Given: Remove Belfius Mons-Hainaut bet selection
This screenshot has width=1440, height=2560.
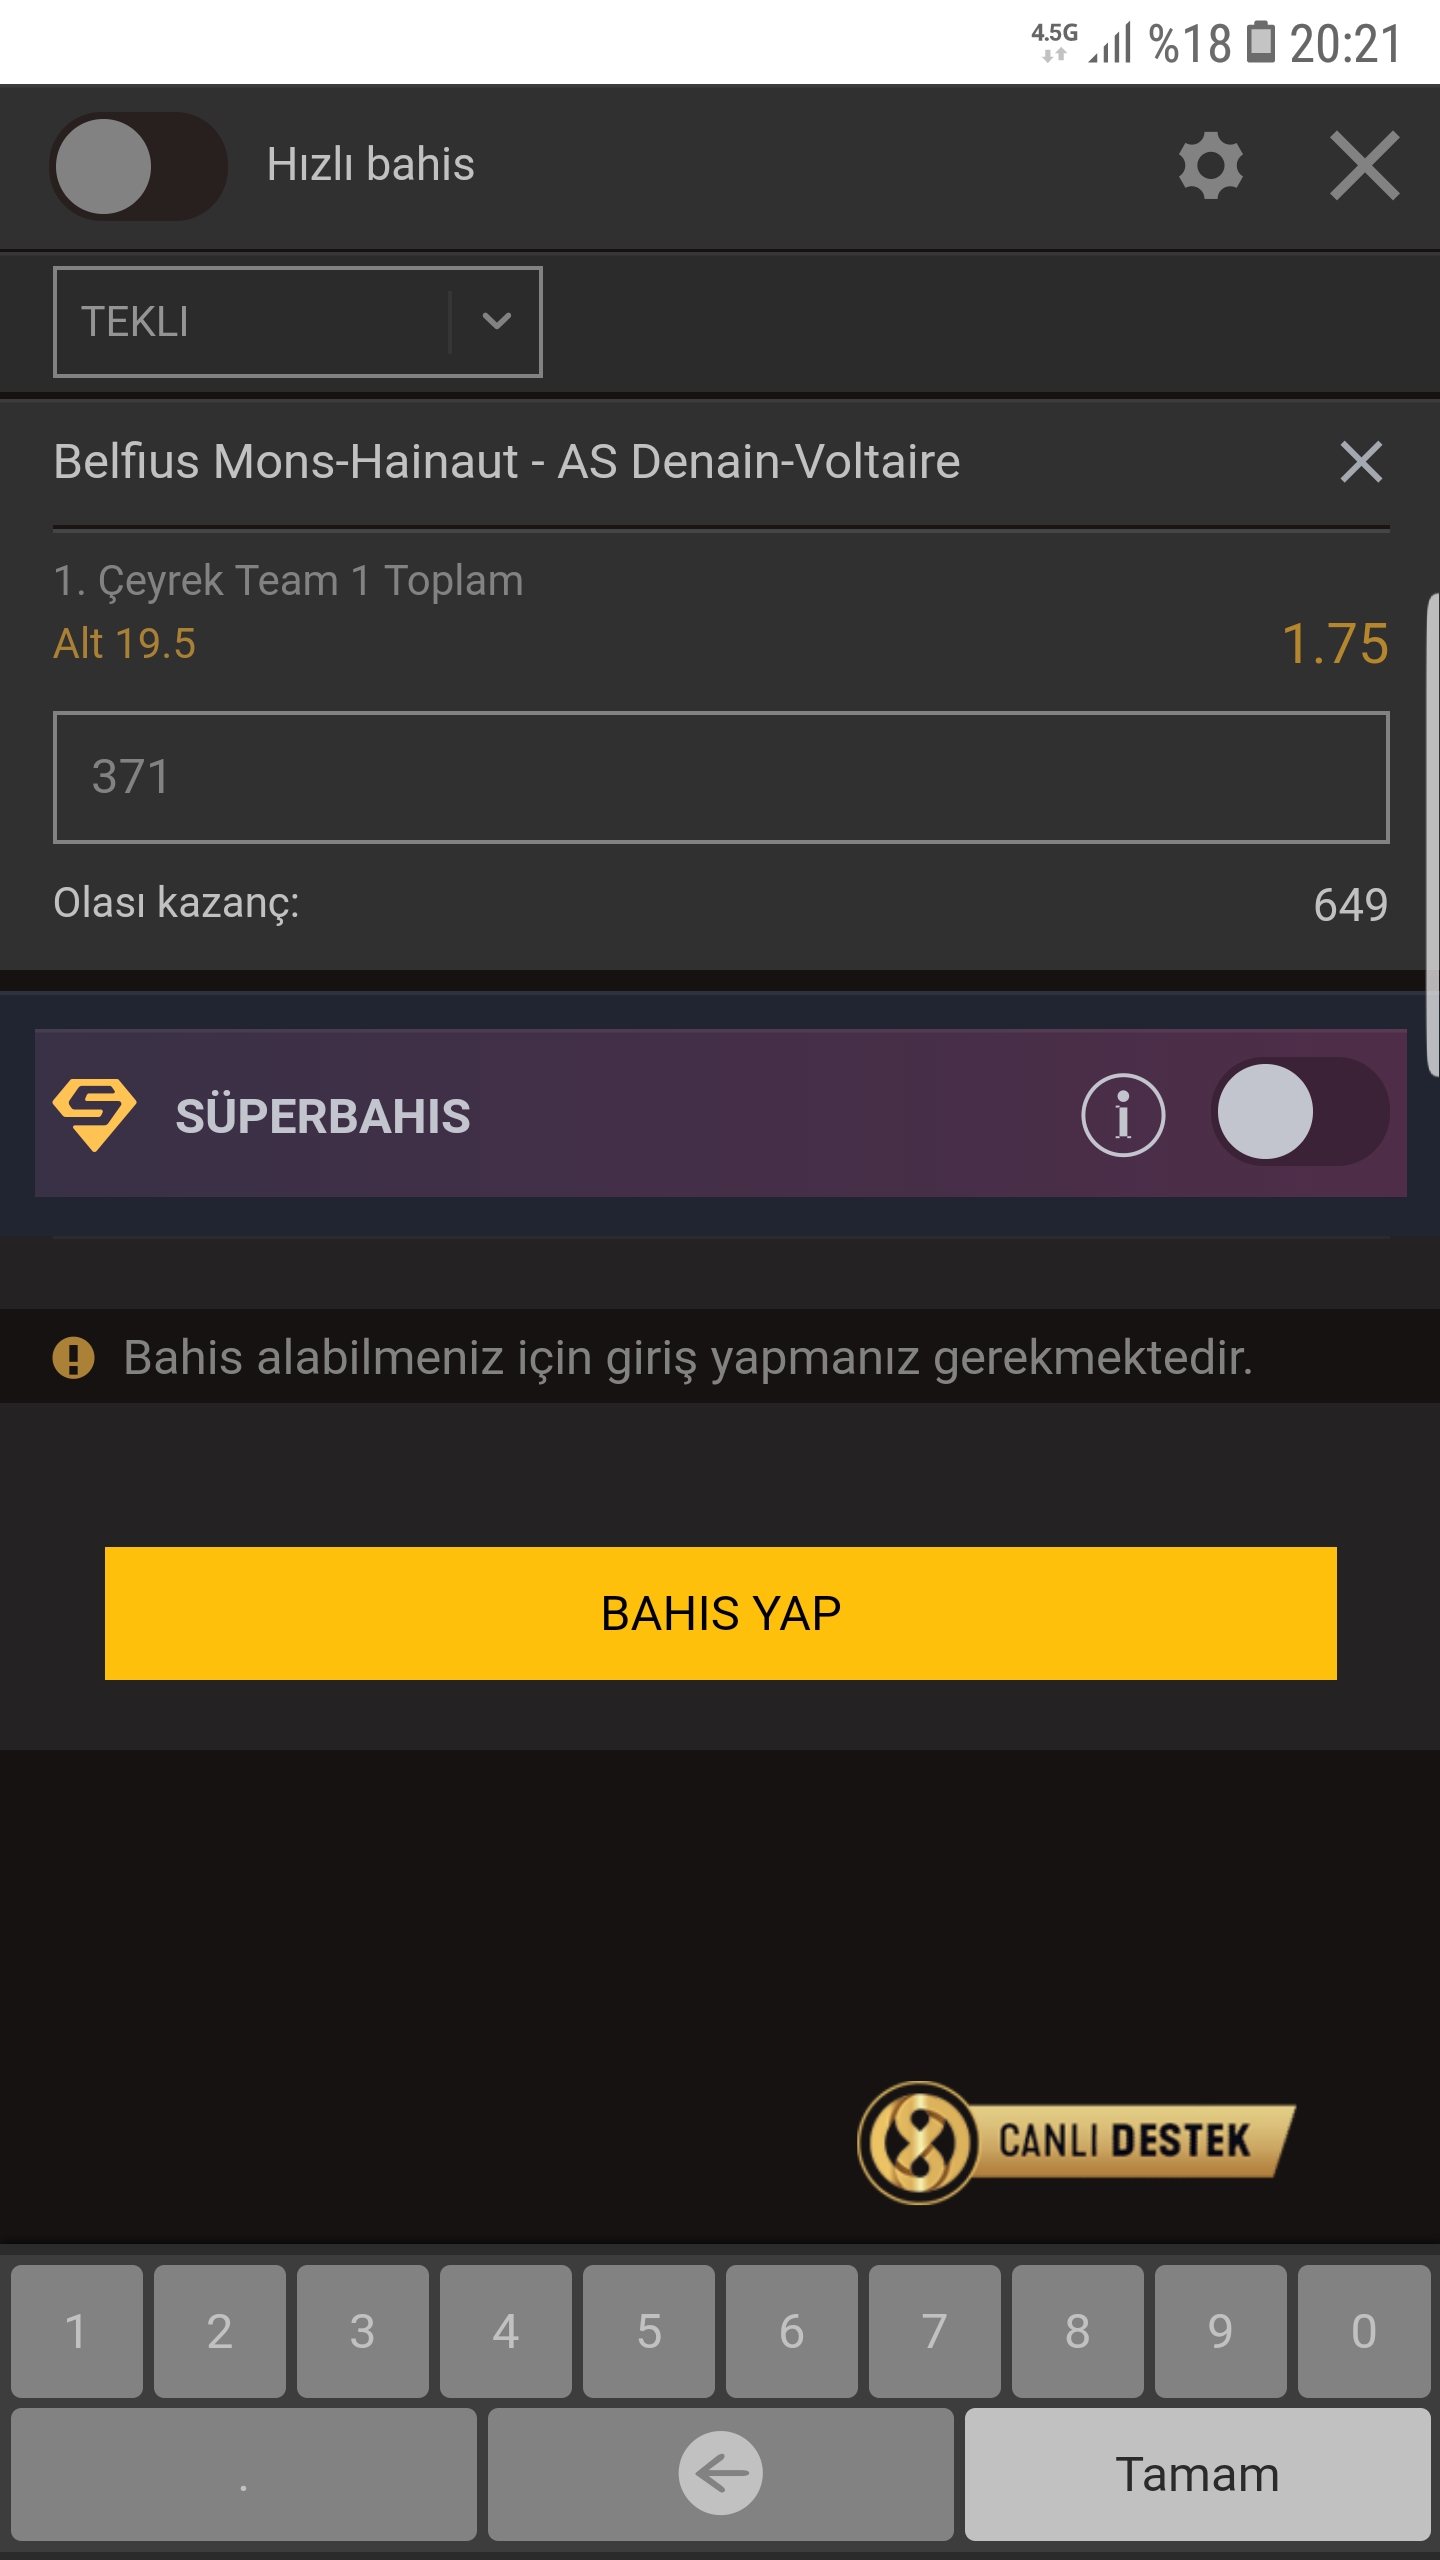Looking at the screenshot, I should [1361, 462].
